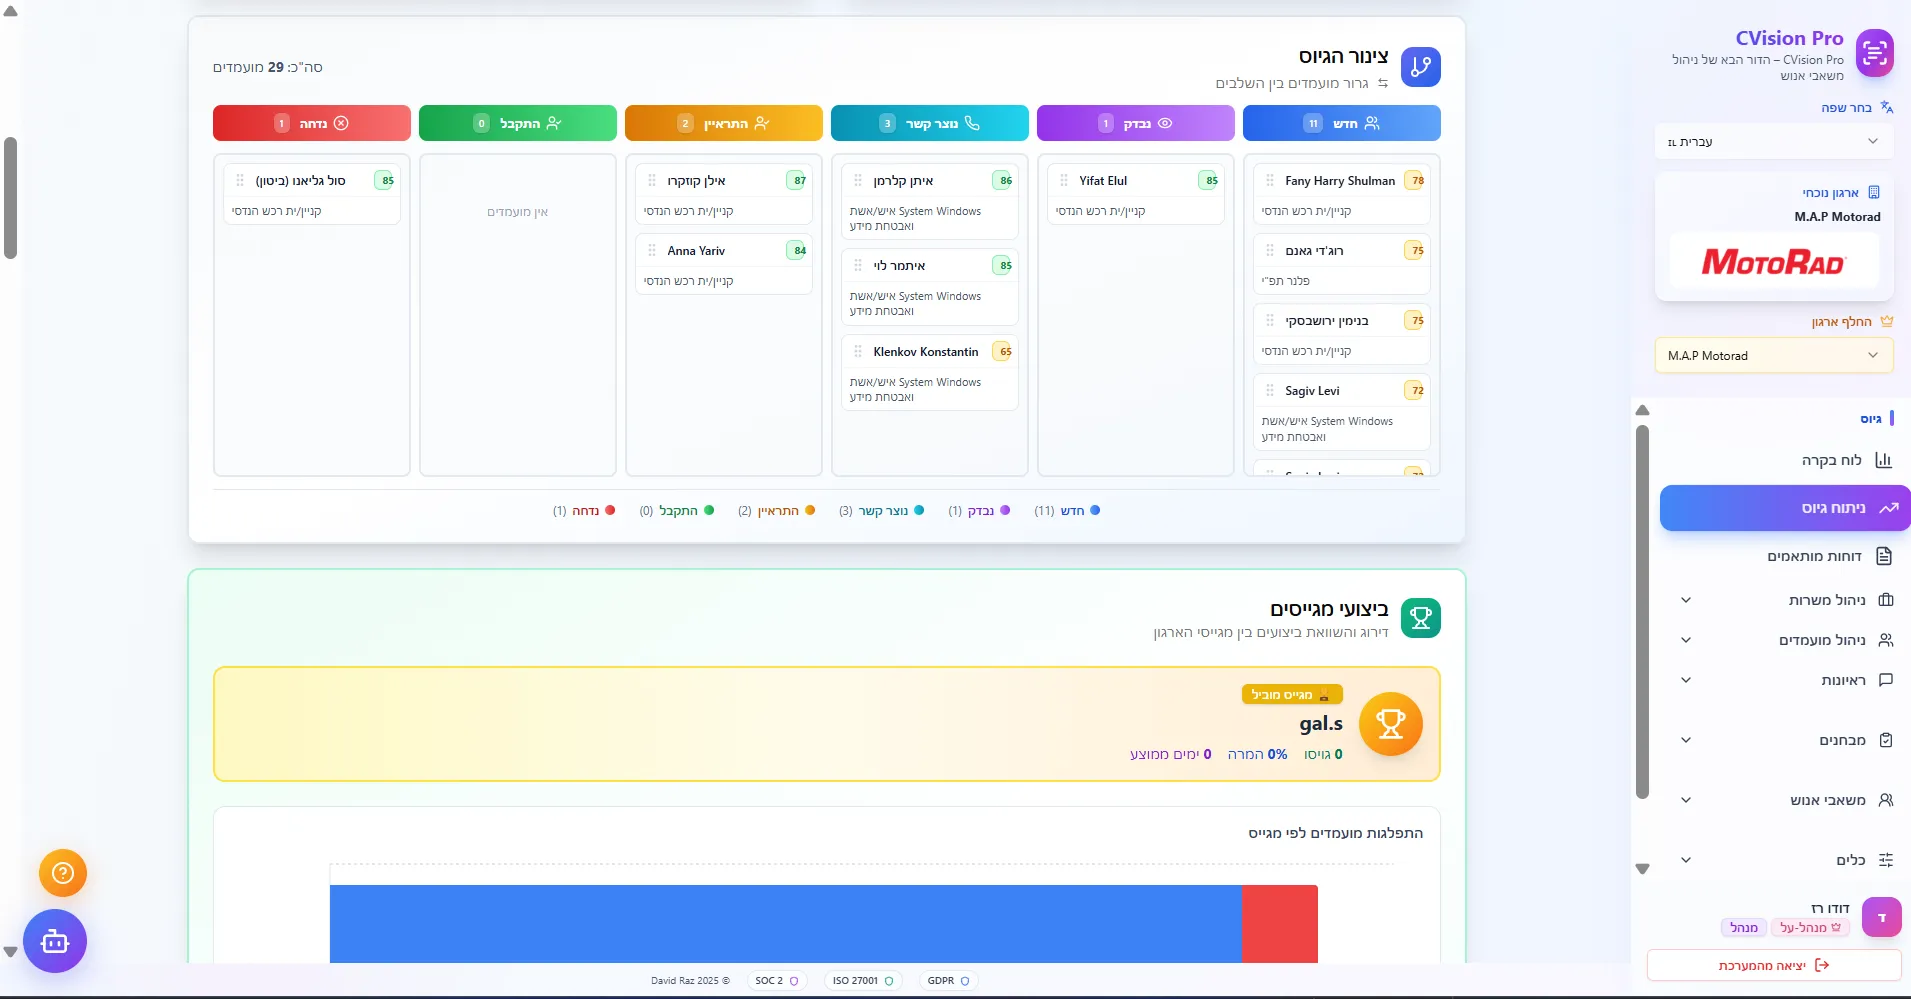Open the orange help question mark button
Viewport: 1911px width, 999px height.
pyautogui.click(x=63, y=873)
